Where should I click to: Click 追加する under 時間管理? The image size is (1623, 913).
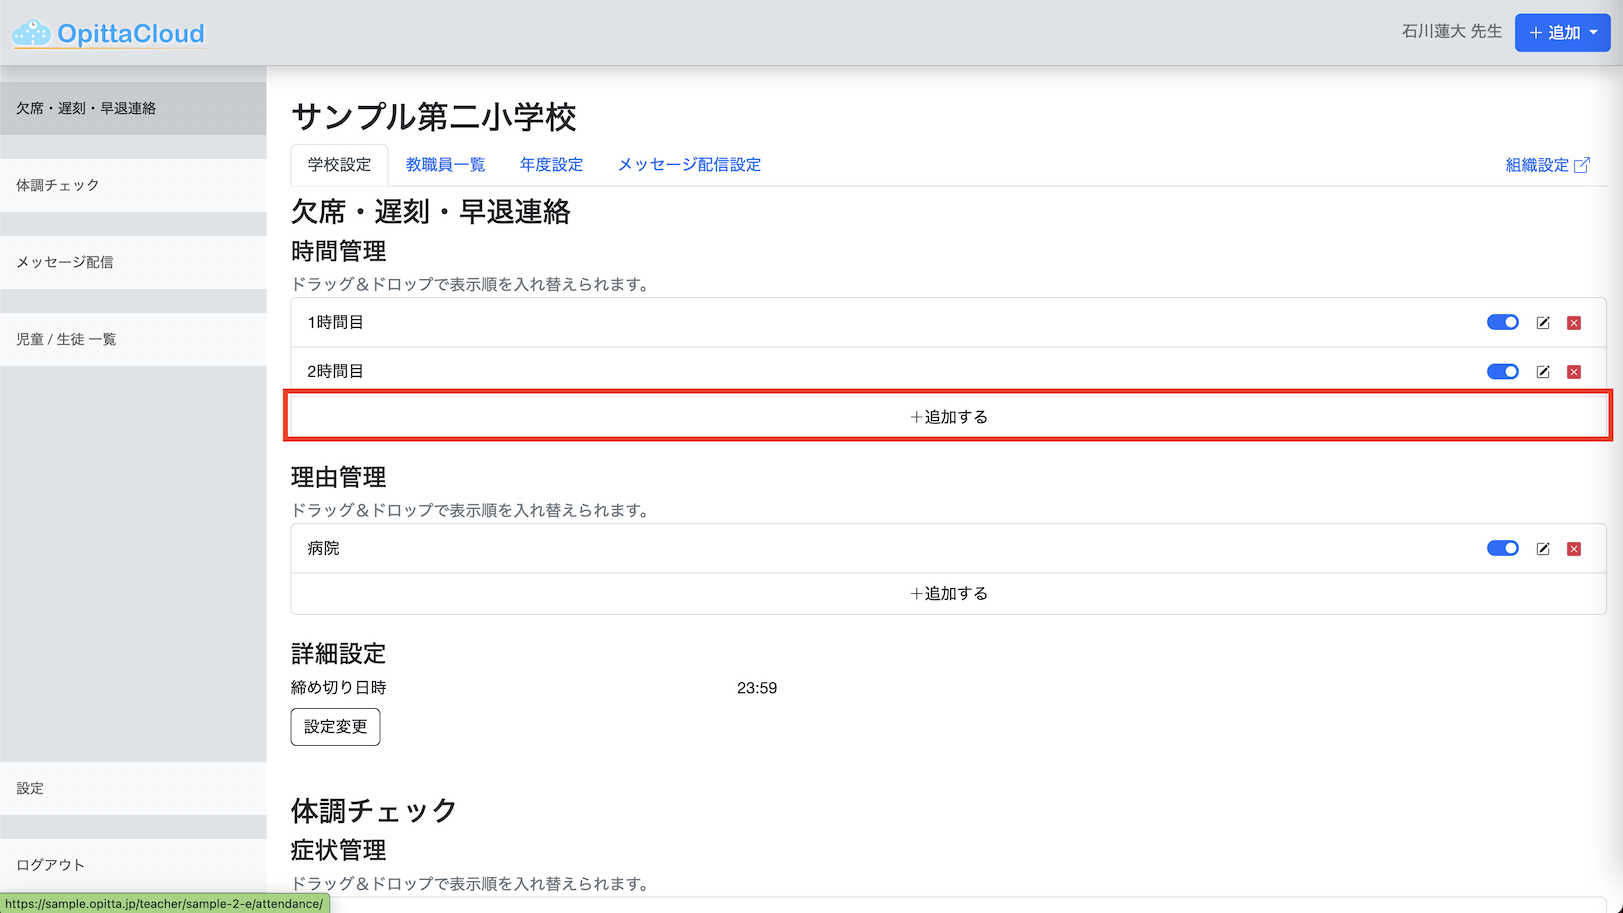(948, 416)
